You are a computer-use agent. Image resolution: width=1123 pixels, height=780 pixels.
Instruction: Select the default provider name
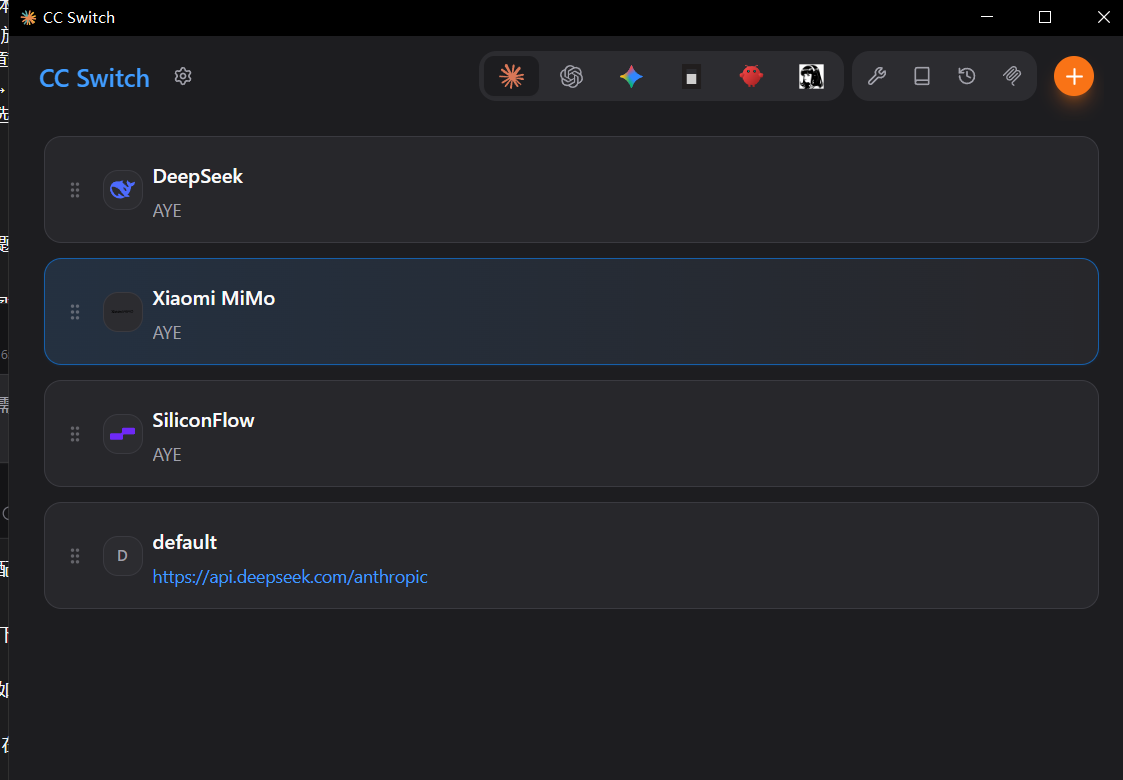pos(185,542)
